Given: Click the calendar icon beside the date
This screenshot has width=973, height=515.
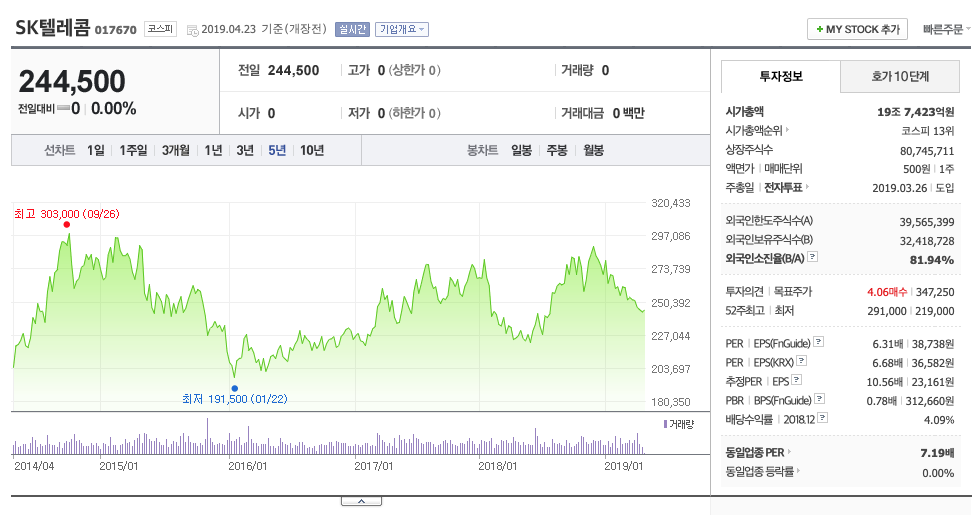Looking at the screenshot, I should (192, 30).
